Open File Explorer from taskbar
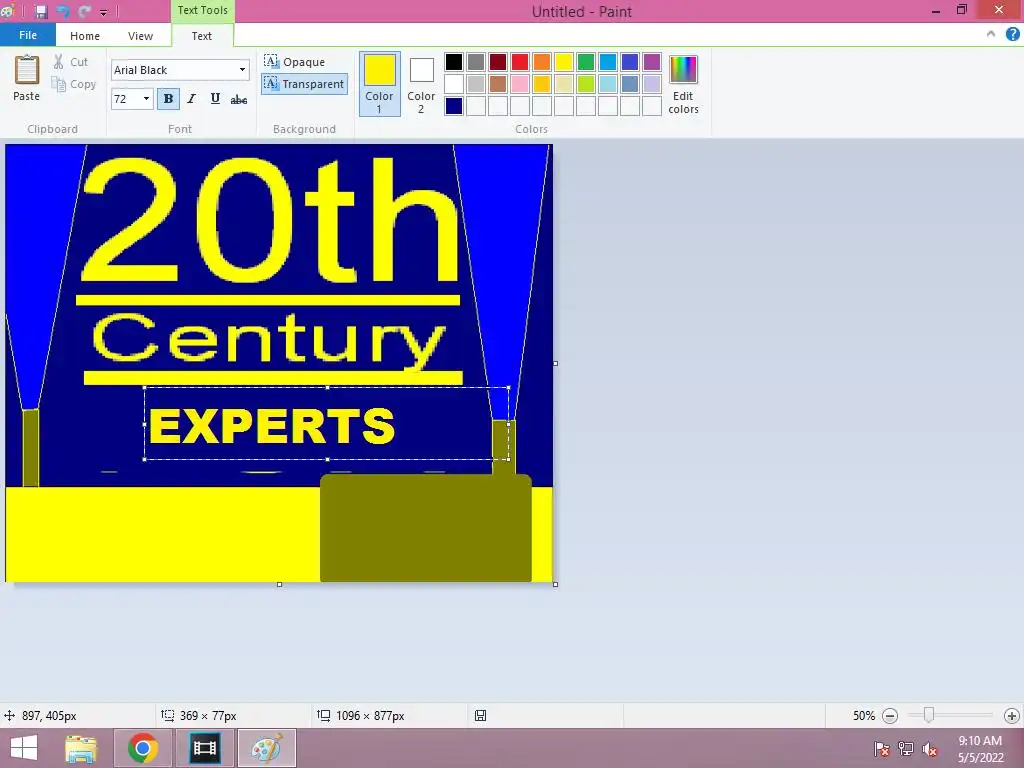The image size is (1024, 768). click(x=81, y=748)
